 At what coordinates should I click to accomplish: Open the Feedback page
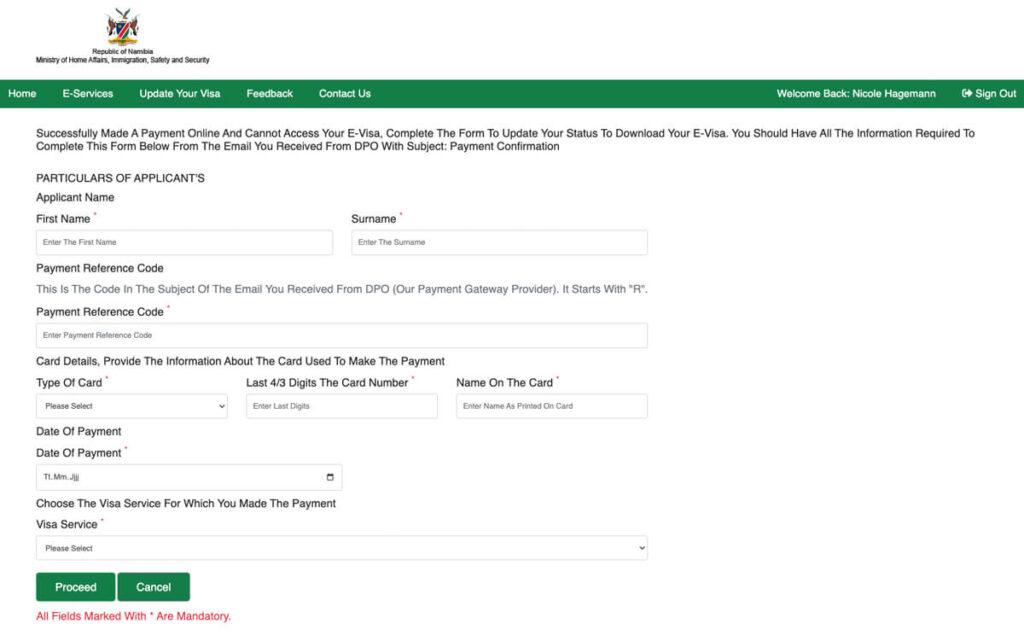pyautogui.click(x=270, y=93)
